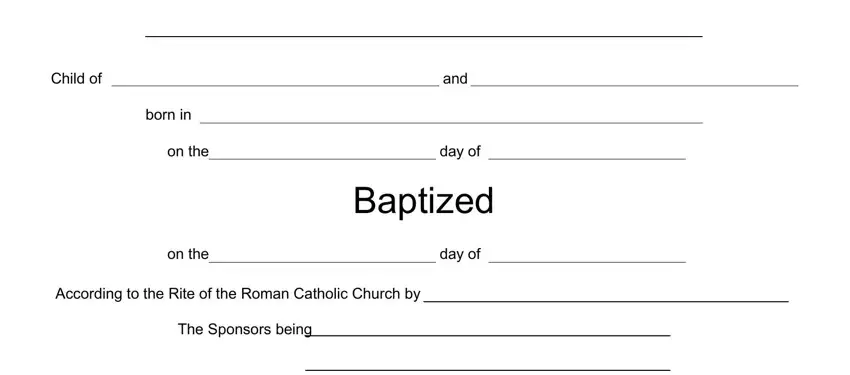
Task: Click the second parent blank after 'and'
Action: [x=635, y=80]
